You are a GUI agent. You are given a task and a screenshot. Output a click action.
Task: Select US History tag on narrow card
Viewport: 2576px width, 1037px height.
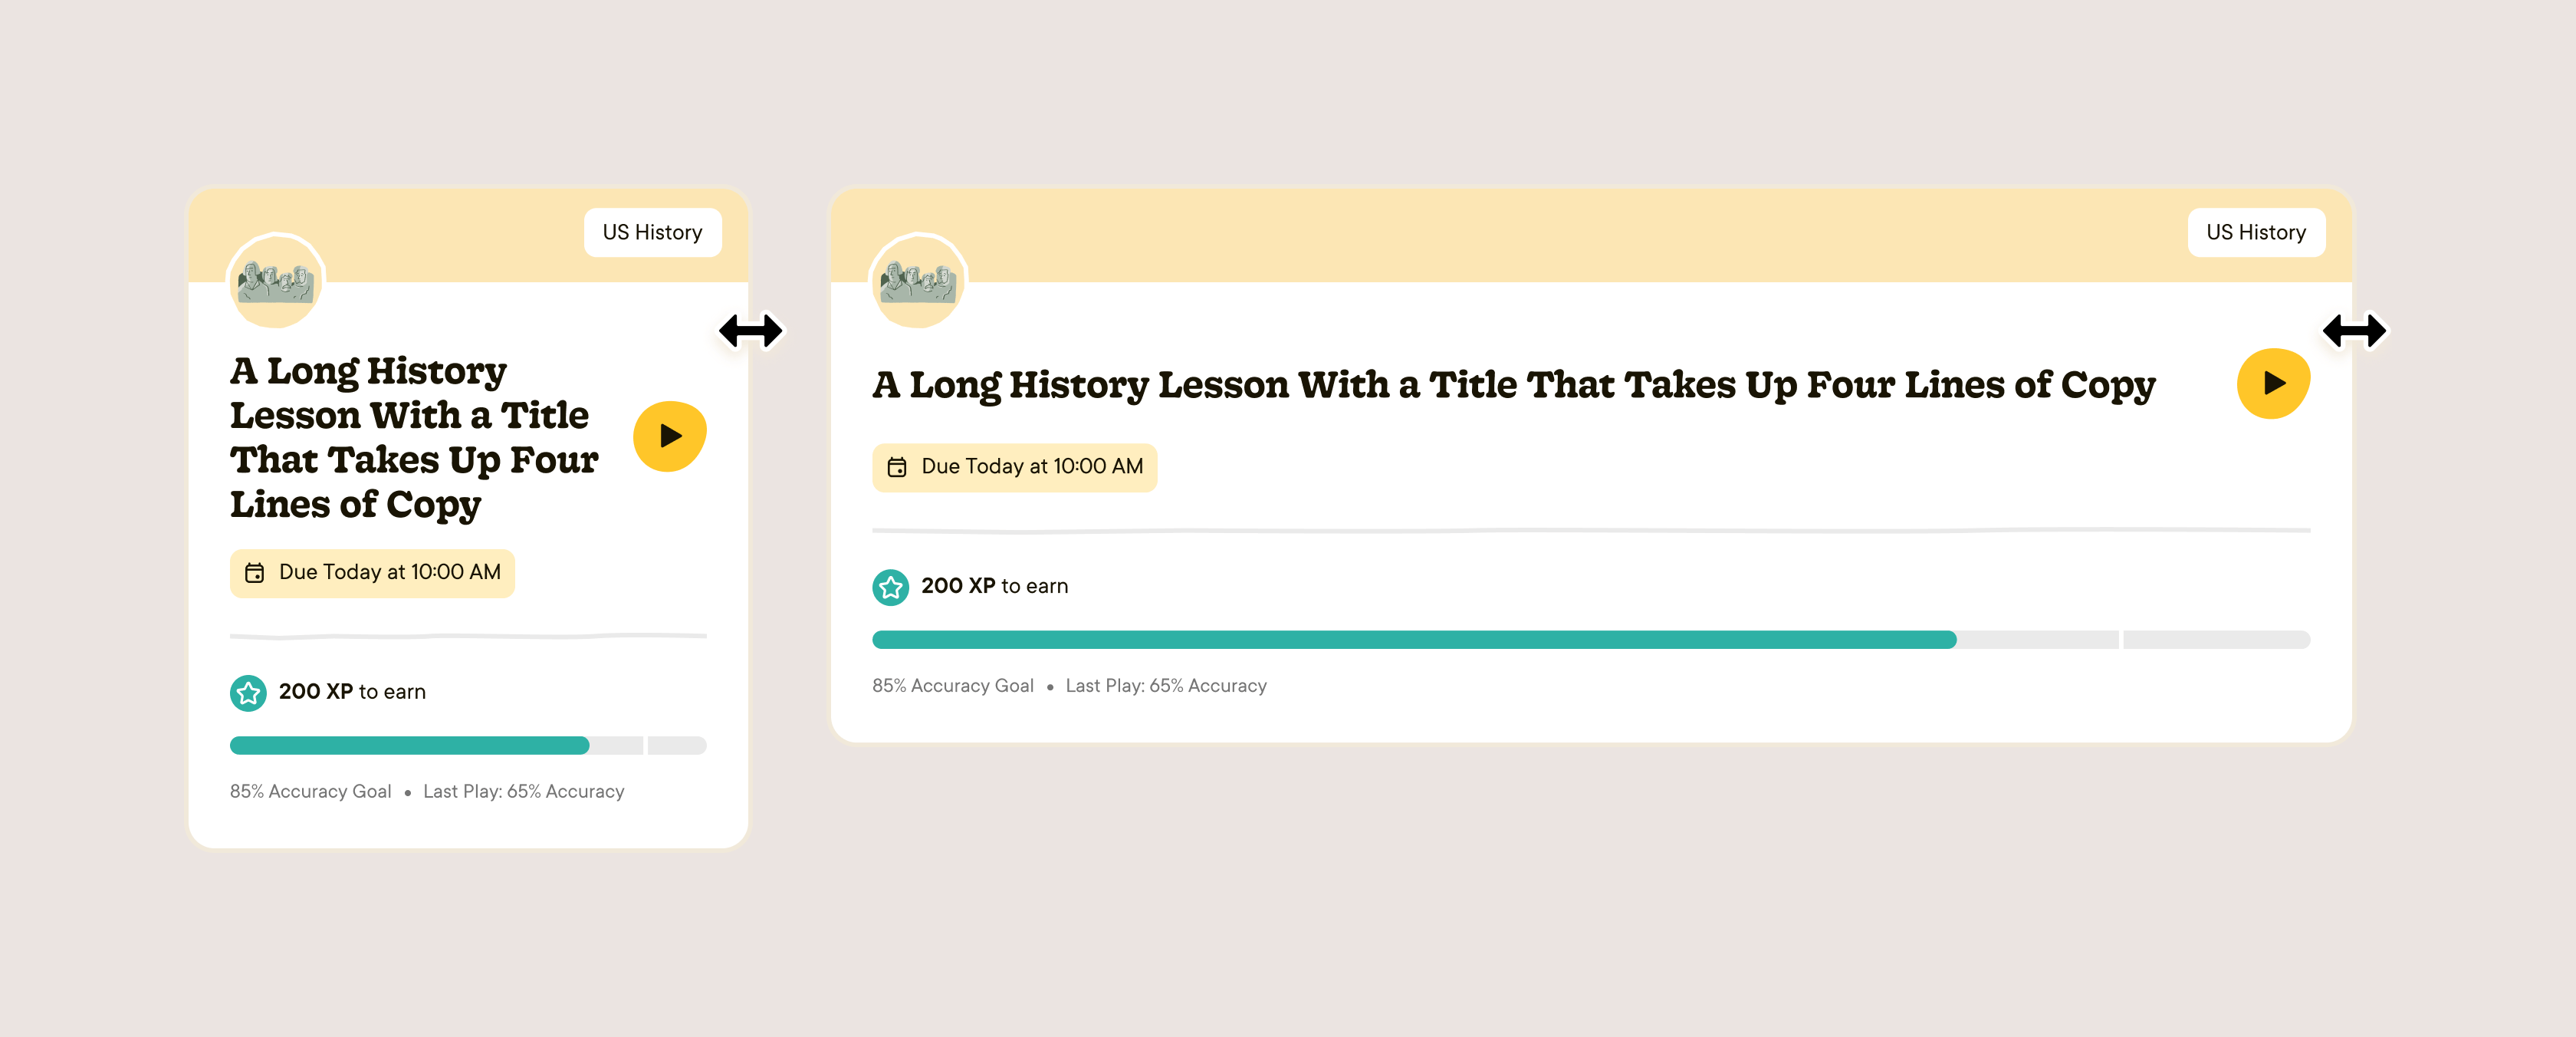pyautogui.click(x=652, y=232)
